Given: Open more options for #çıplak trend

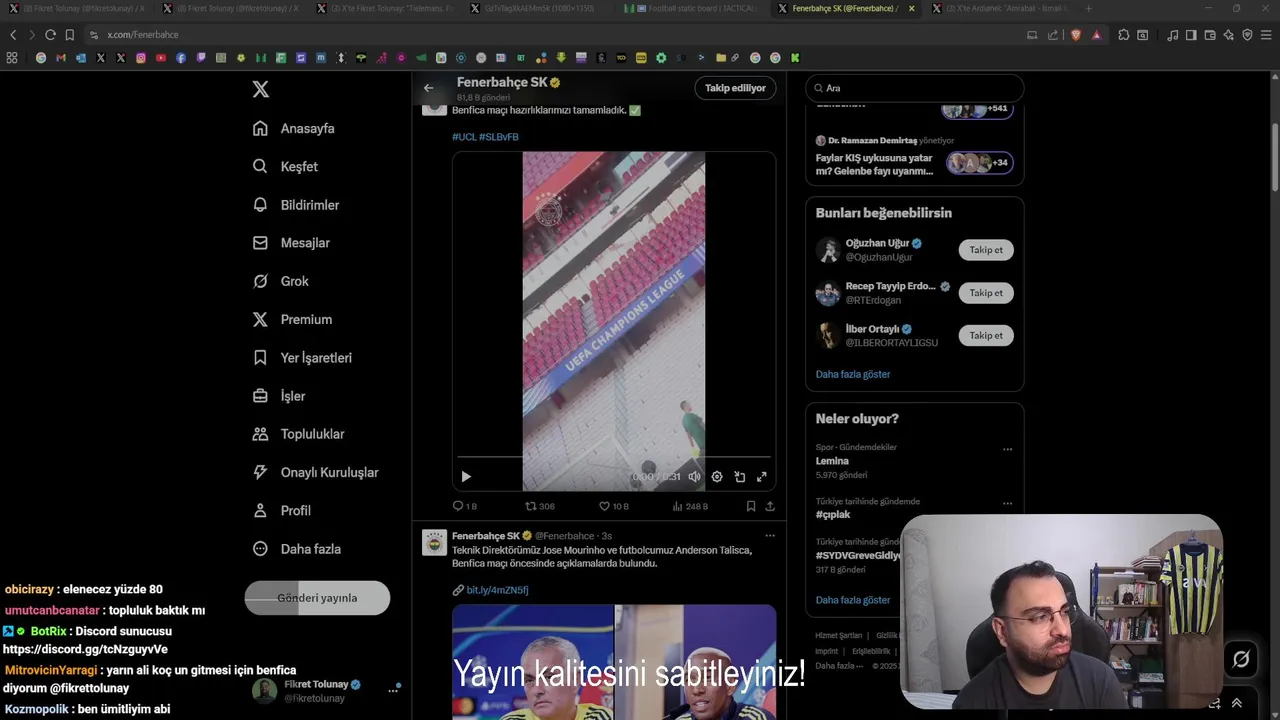Looking at the screenshot, I should click(1007, 503).
